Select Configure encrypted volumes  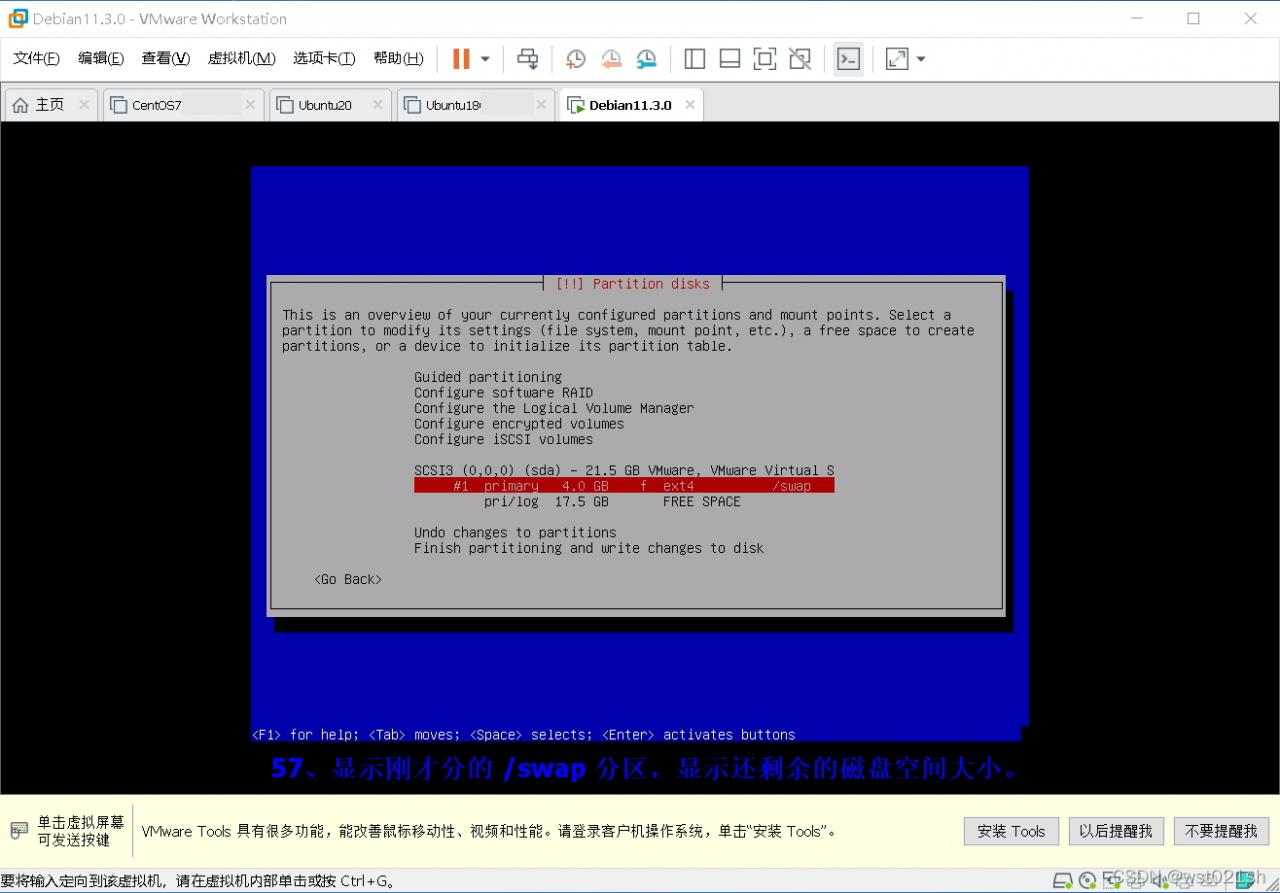(519, 424)
